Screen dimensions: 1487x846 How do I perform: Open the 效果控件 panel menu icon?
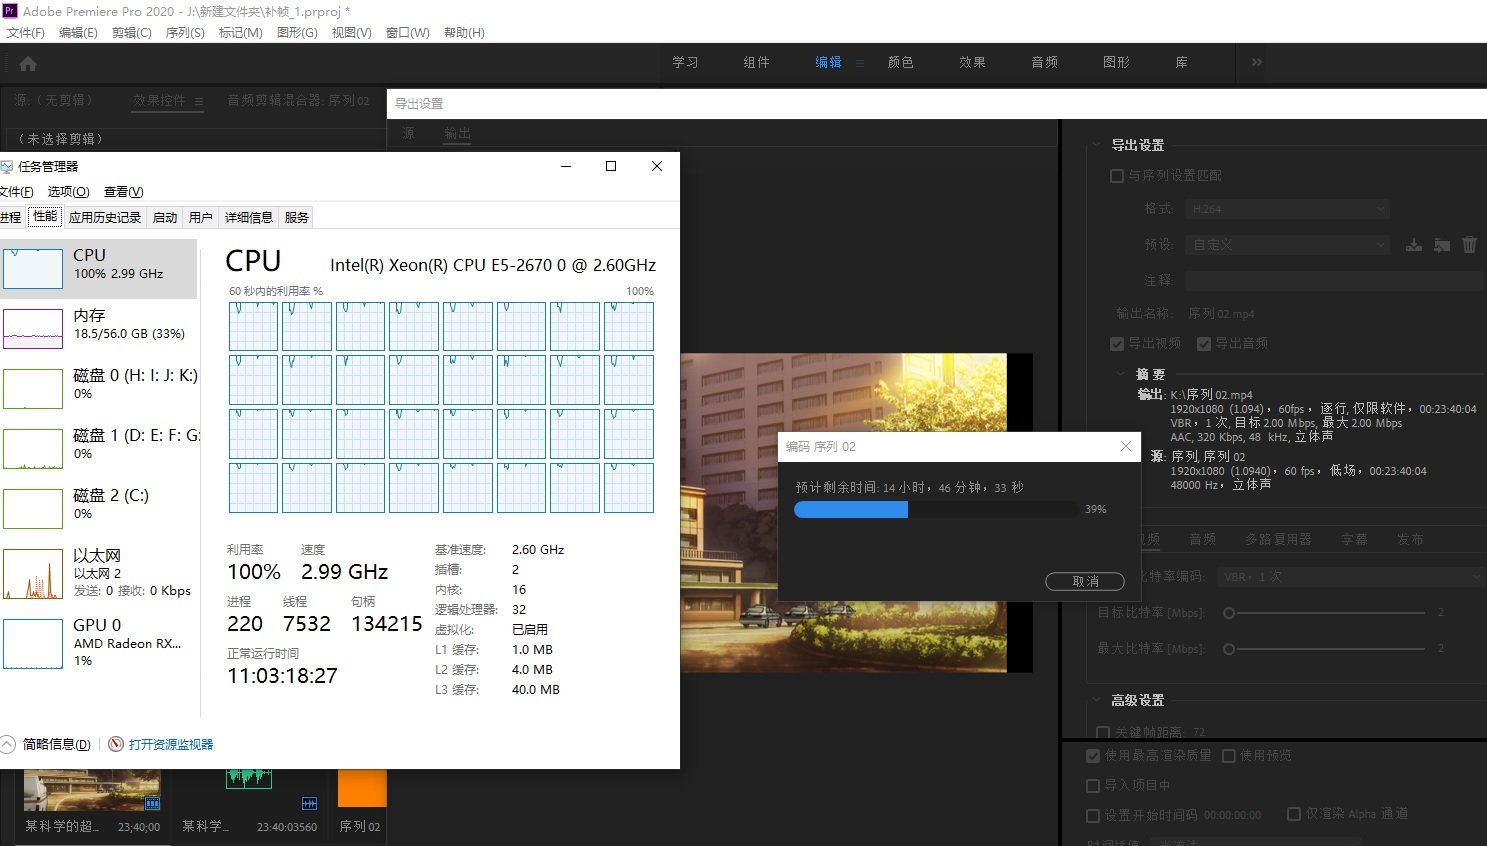click(199, 101)
